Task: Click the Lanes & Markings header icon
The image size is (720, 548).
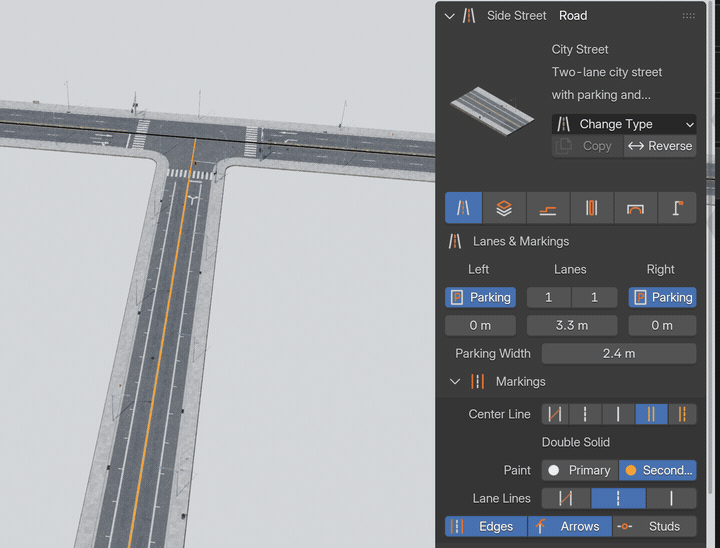Action: point(455,241)
